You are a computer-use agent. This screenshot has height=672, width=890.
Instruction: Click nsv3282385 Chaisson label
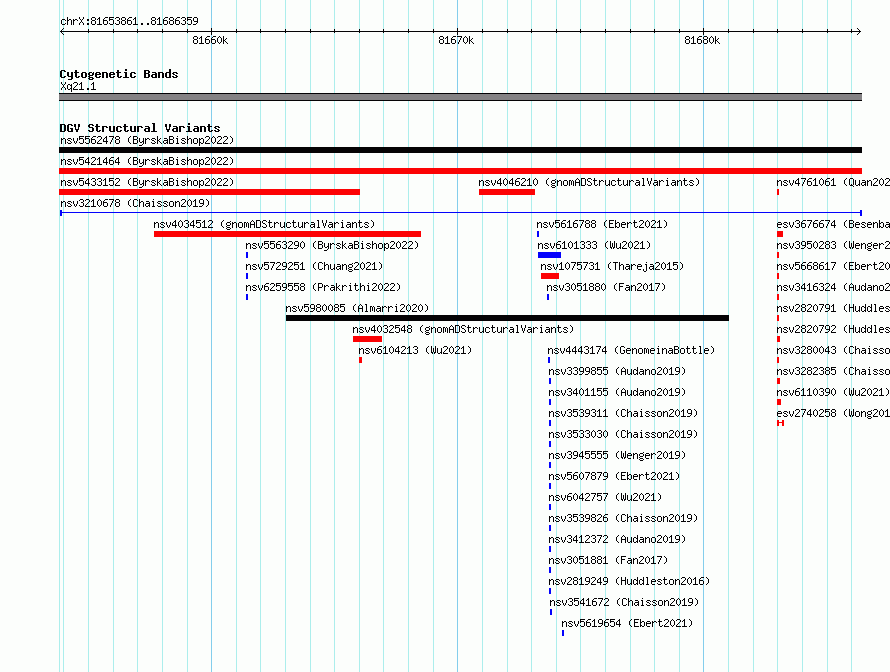point(833,371)
